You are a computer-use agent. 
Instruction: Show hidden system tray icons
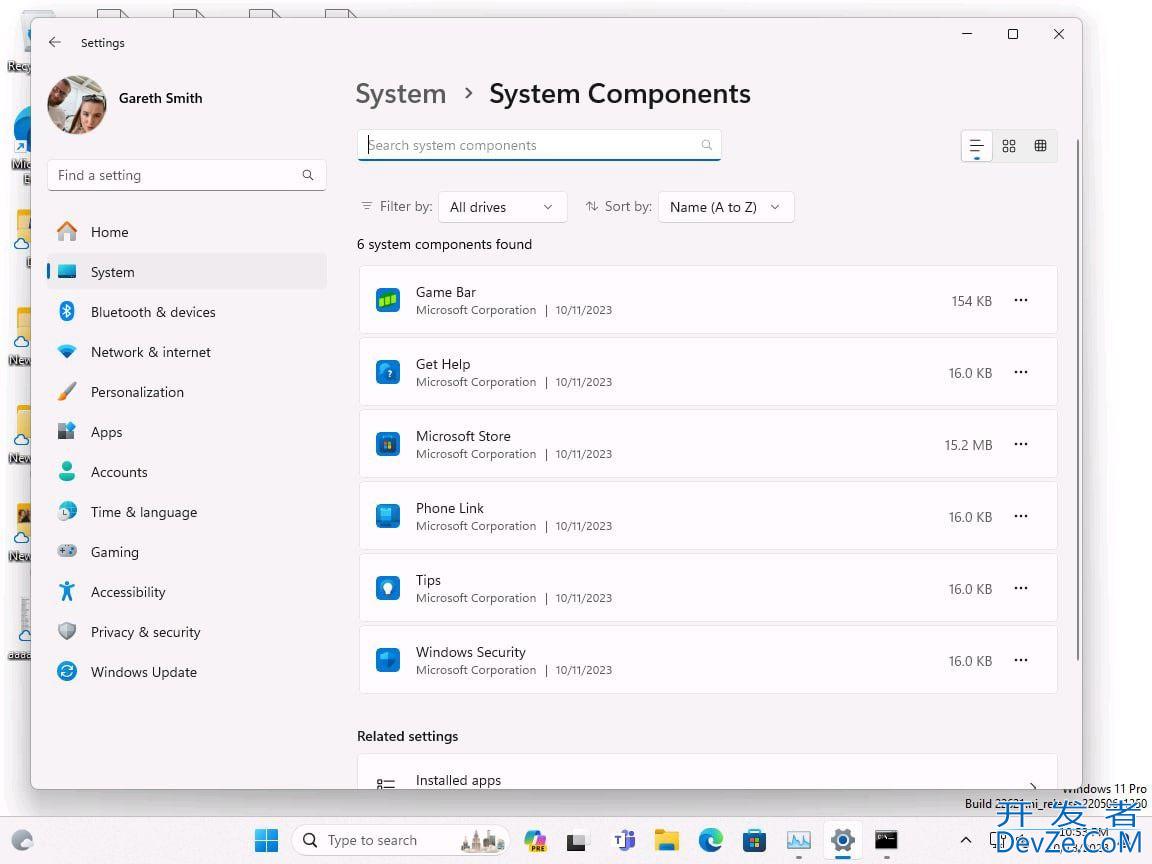pyautogui.click(x=966, y=840)
